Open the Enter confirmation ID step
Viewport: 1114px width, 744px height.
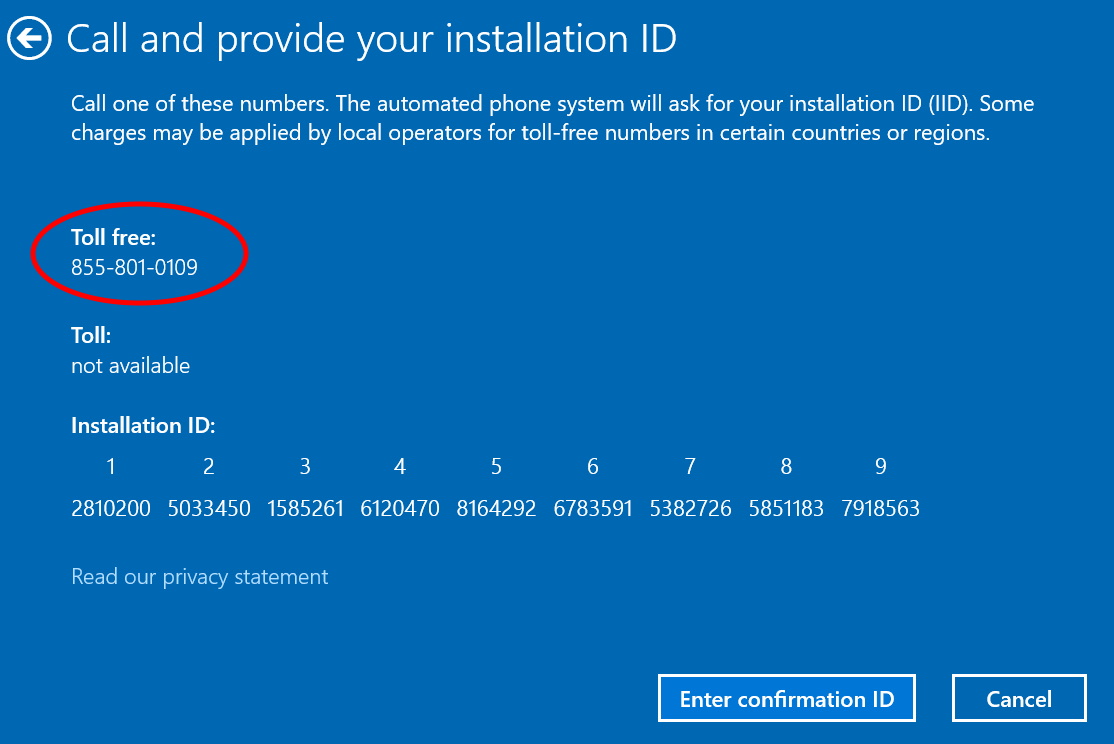[786, 699]
